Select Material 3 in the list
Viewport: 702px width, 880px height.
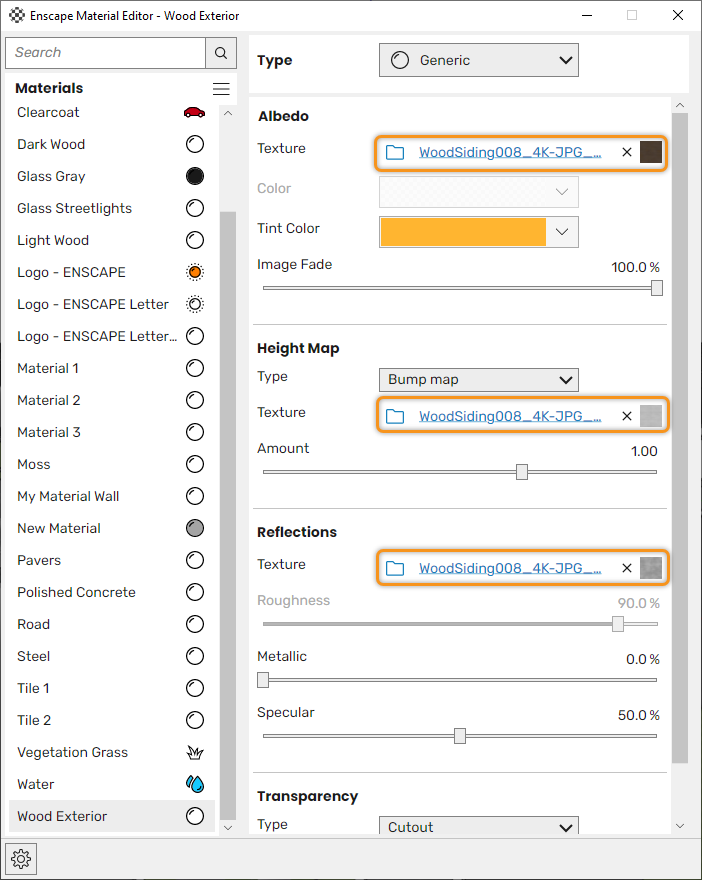[112, 432]
